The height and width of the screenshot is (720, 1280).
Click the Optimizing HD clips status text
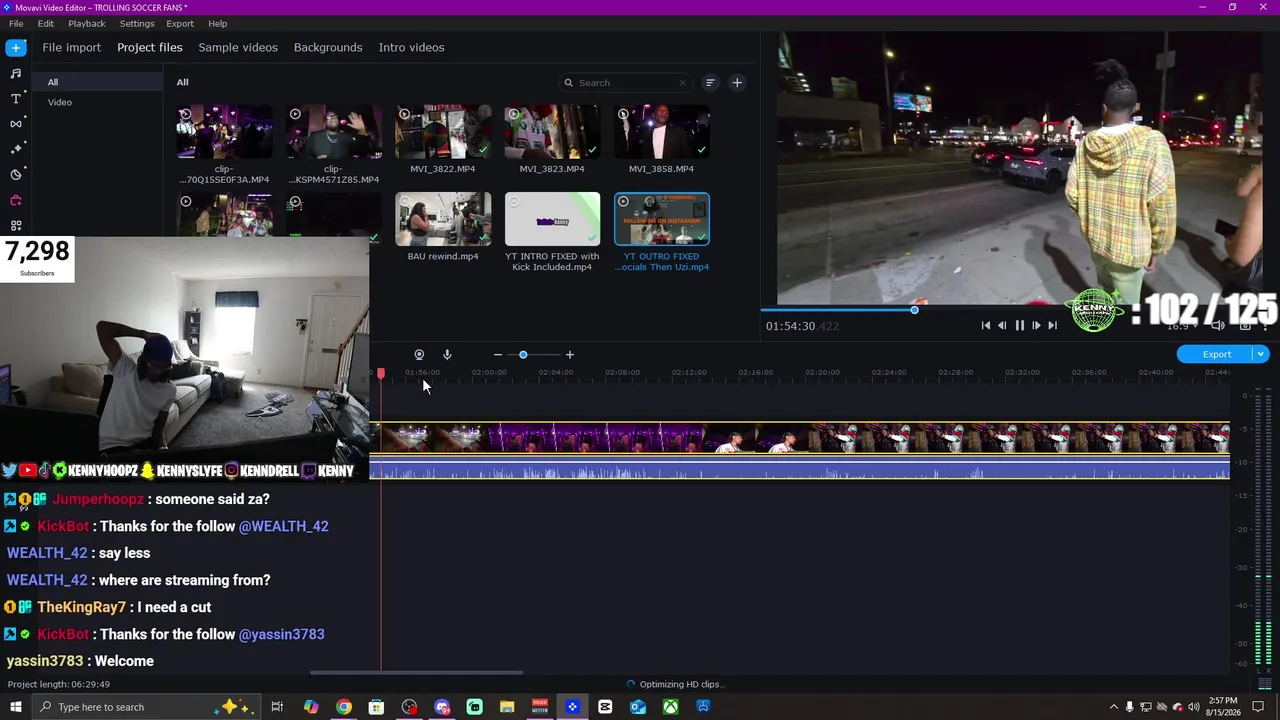coord(680,684)
